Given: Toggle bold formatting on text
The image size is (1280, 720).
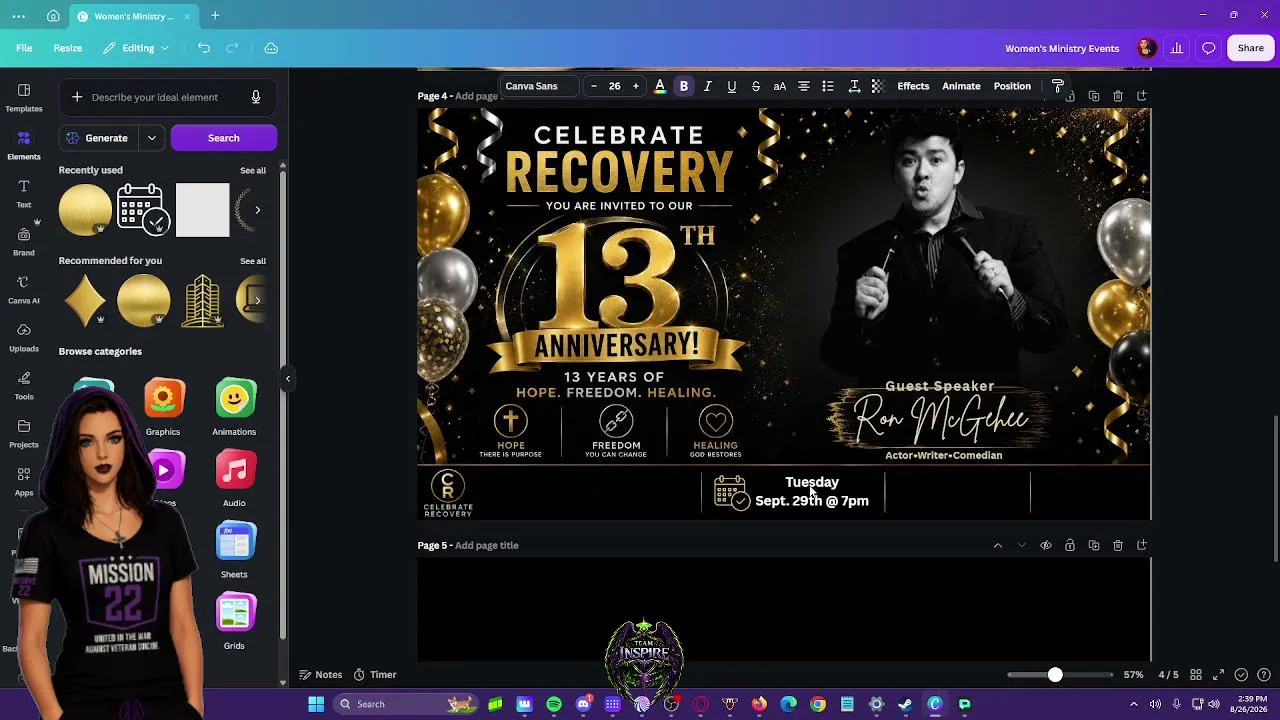Looking at the screenshot, I should pos(684,86).
